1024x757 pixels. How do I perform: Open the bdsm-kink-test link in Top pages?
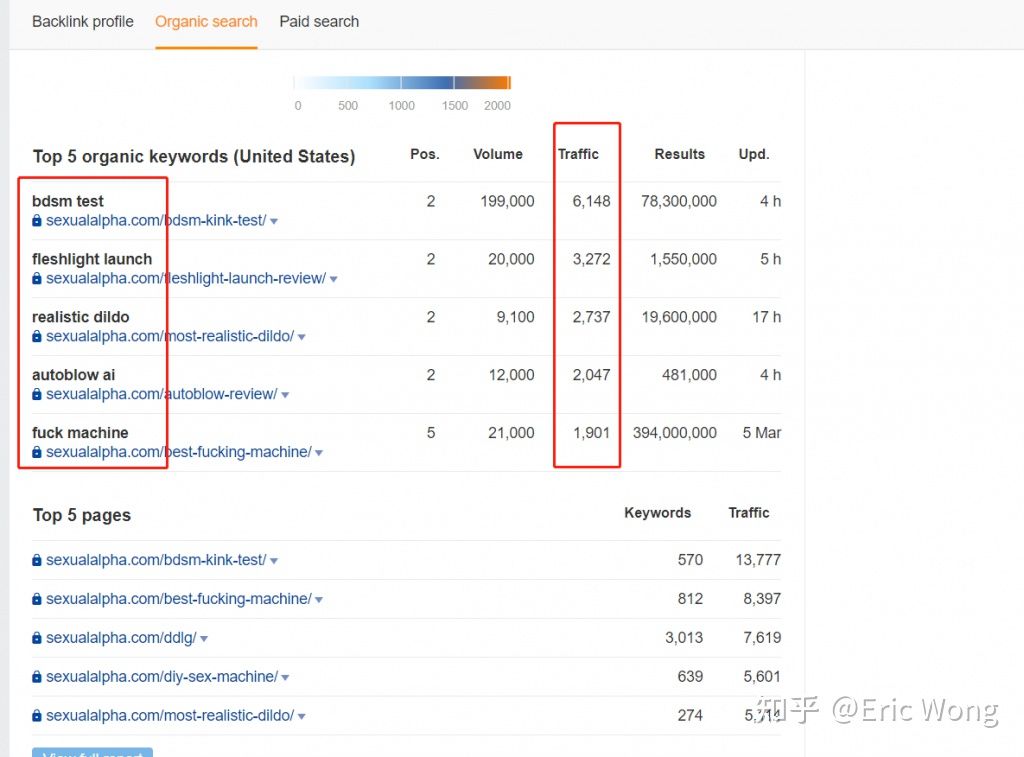point(156,560)
